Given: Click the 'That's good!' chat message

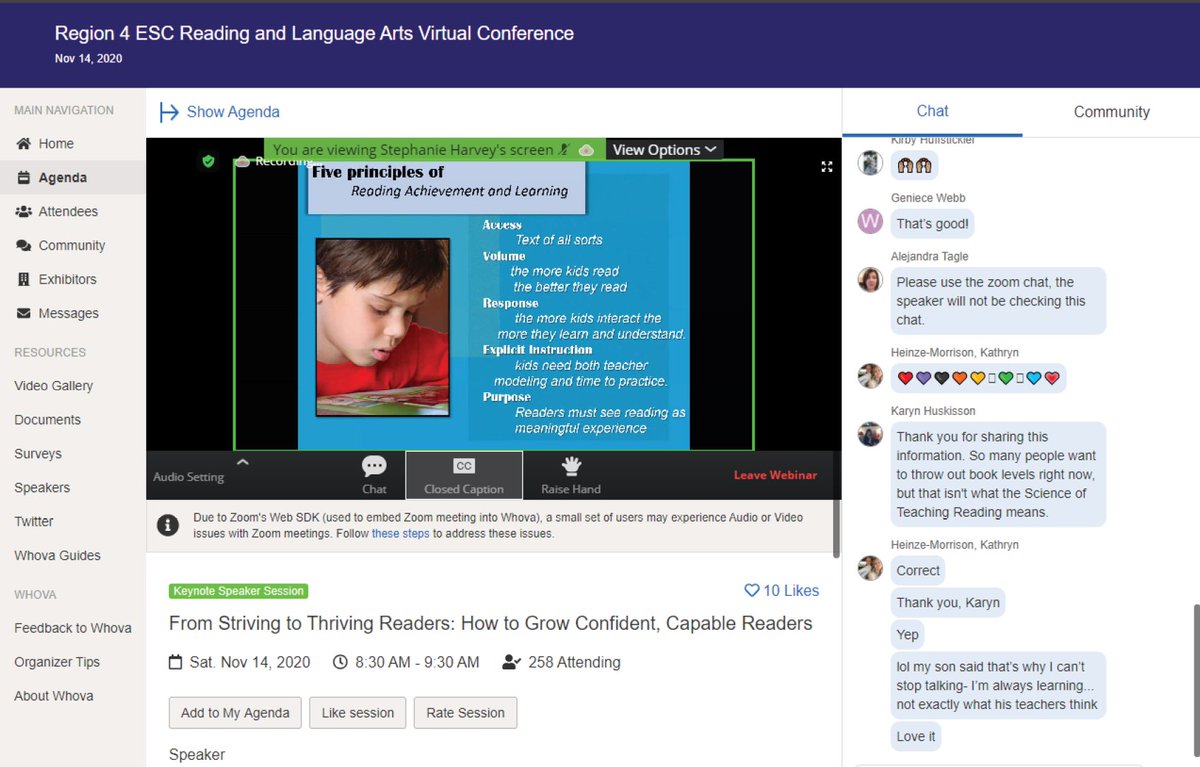Looking at the screenshot, I should [x=932, y=224].
